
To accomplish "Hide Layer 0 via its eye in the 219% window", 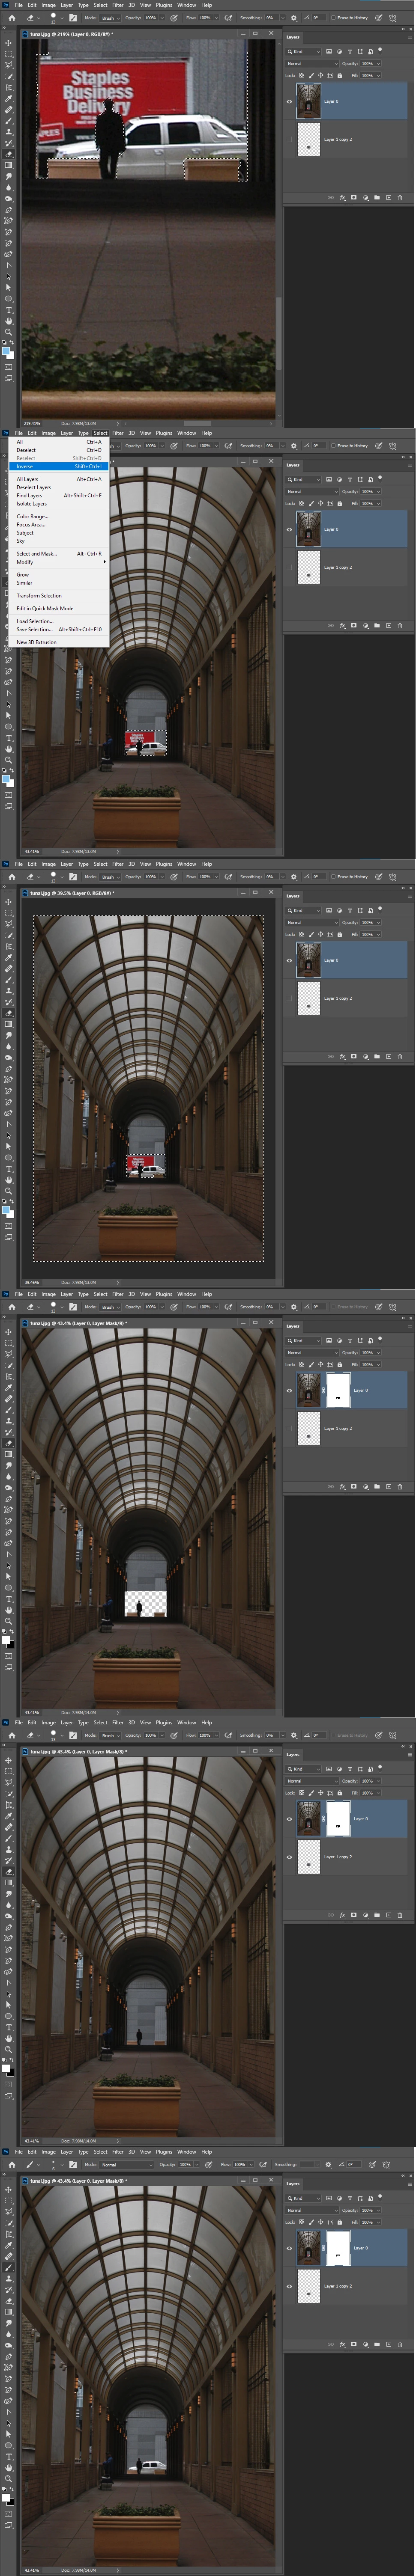I will coord(290,101).
